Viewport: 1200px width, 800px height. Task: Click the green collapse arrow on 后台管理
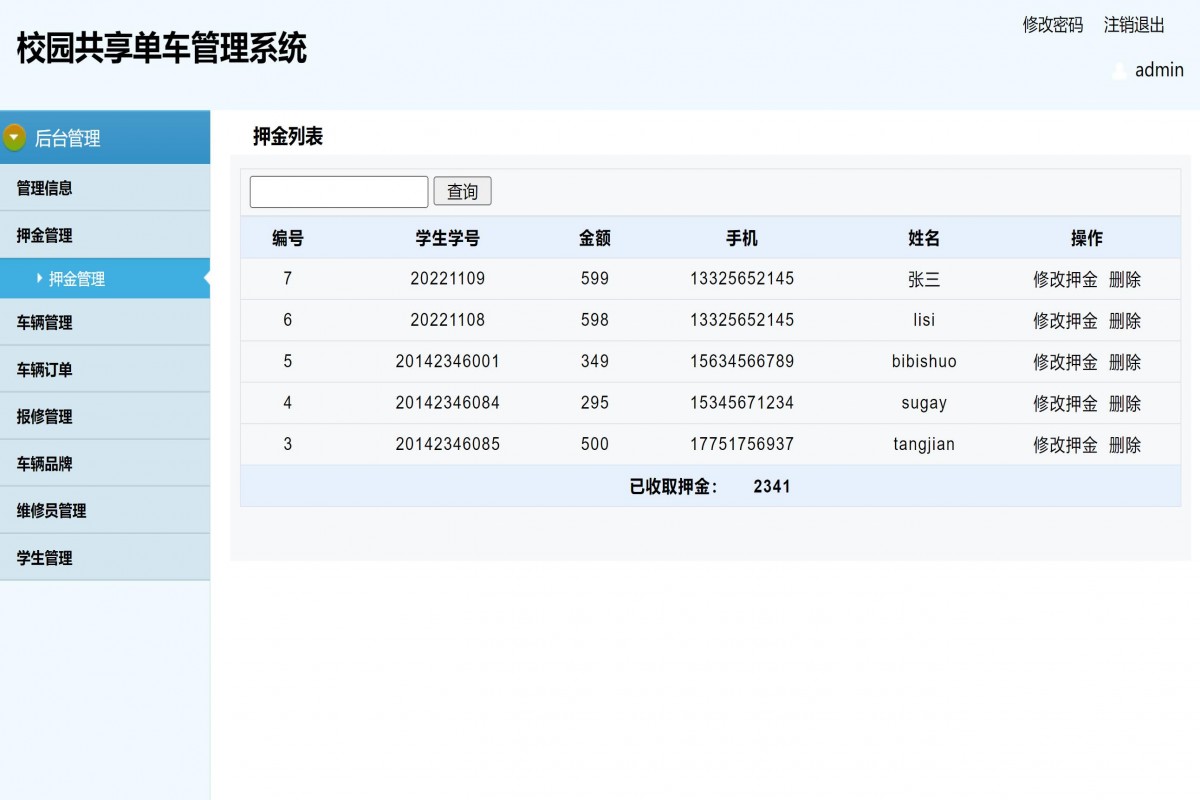click(14, 137)
